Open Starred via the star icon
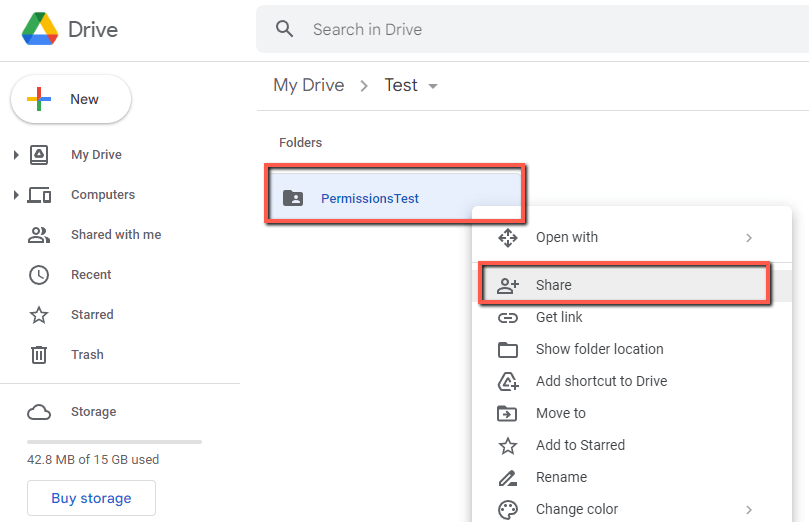809x522 pixels. tap(39, 315)
